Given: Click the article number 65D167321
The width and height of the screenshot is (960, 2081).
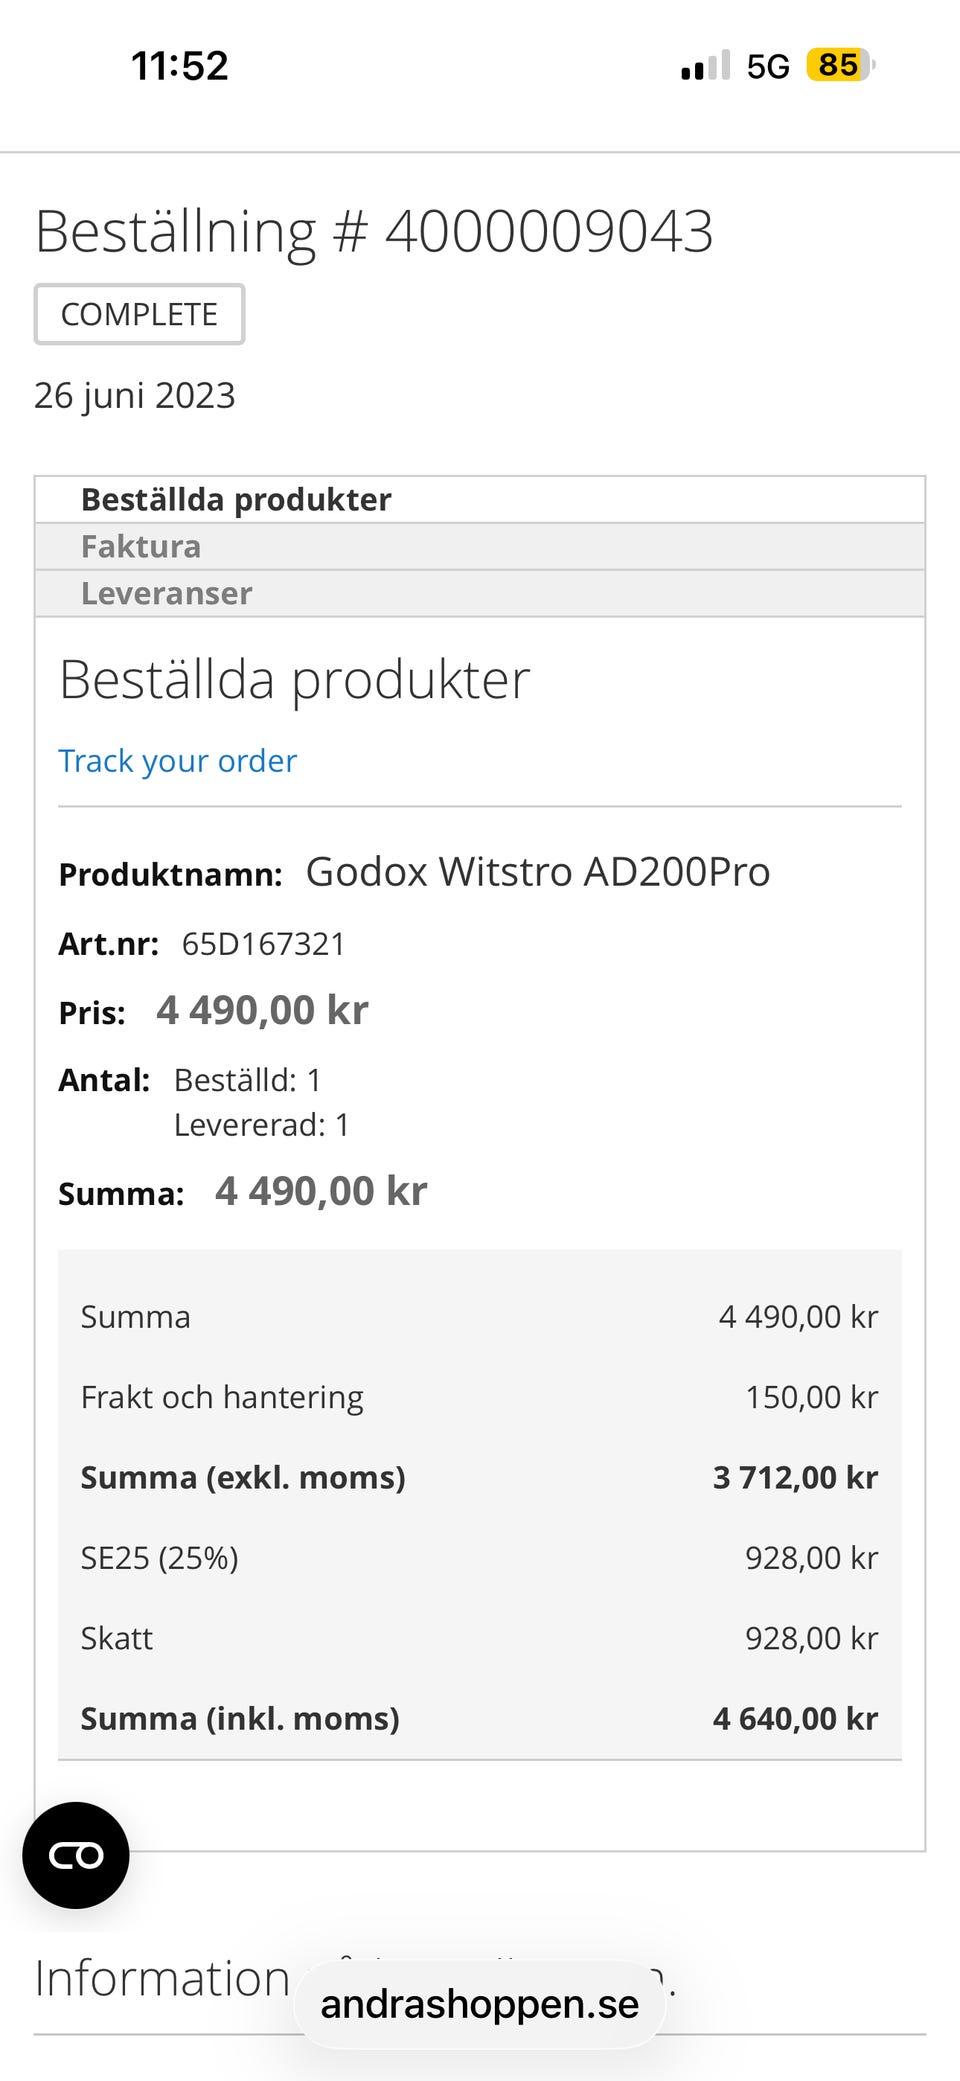Looking at the screenshot, I should [x=263, y=944].
